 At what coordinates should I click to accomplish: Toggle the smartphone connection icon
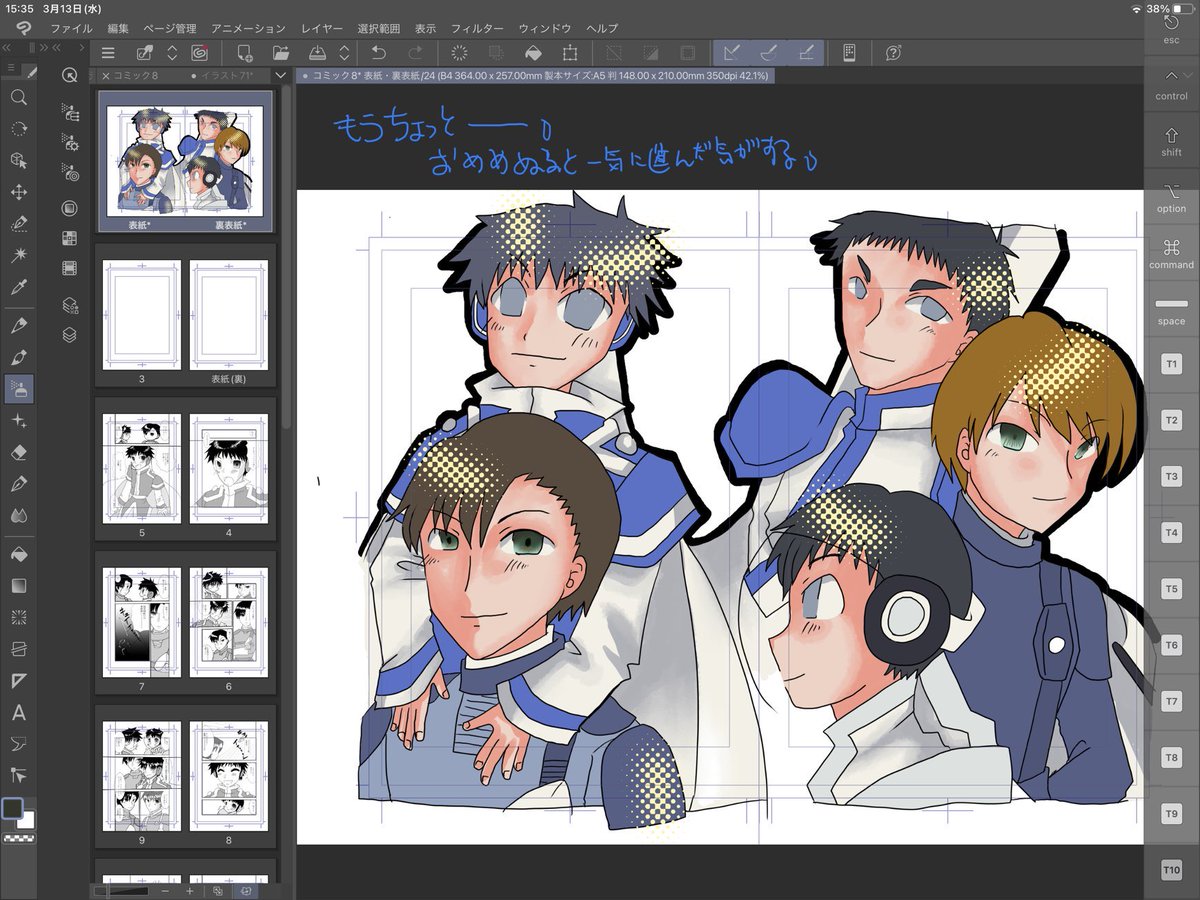(x=849, y=53)
